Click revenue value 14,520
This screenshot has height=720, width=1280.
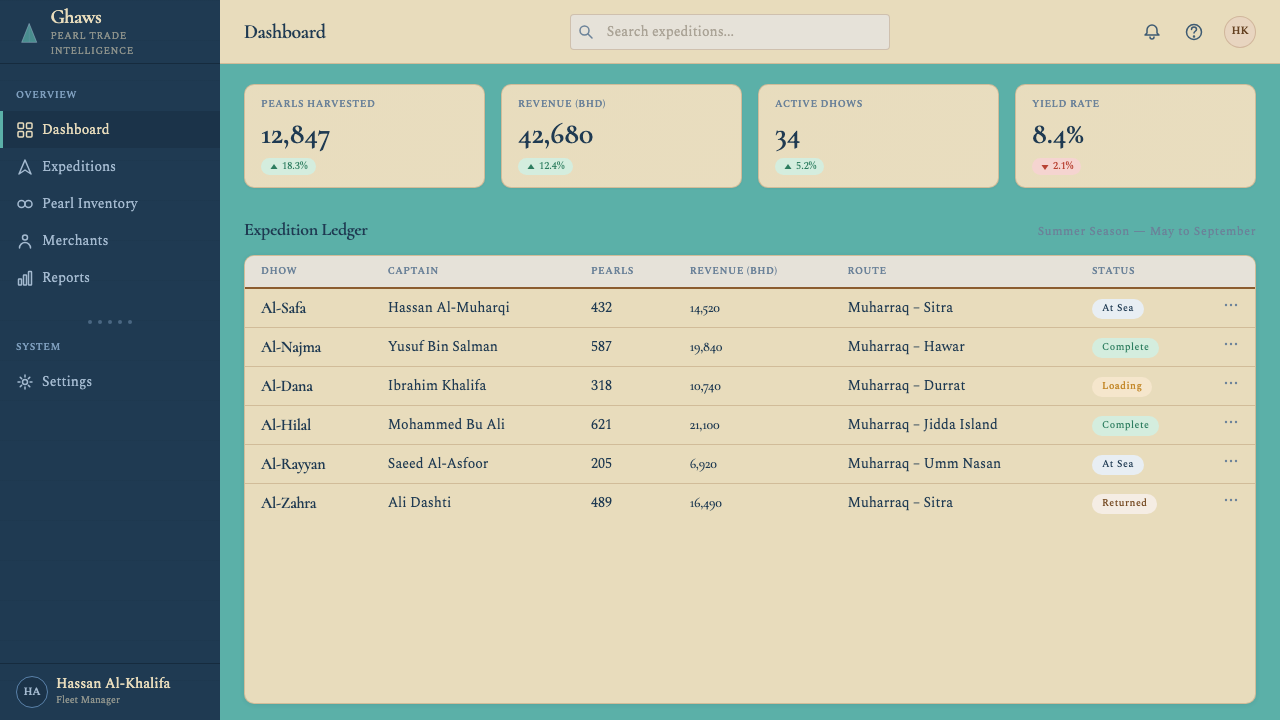click(x=705, y=309)
